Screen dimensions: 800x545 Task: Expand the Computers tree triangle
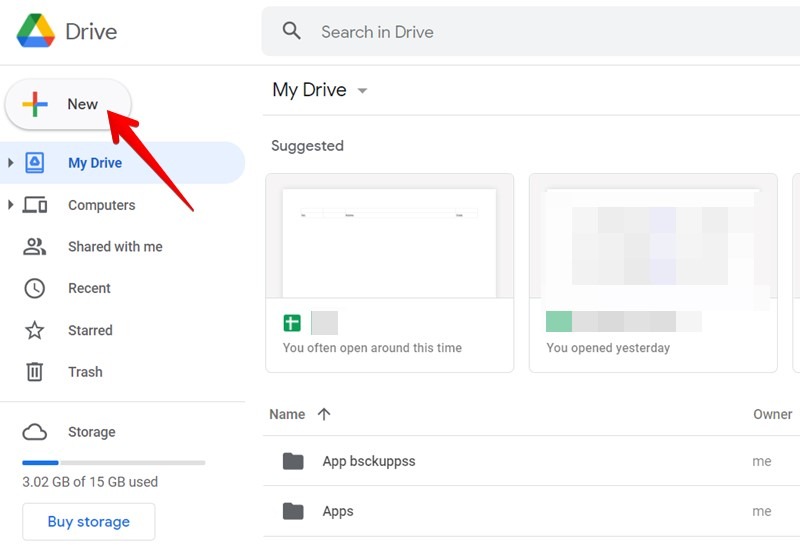click(x=10, y=205)
